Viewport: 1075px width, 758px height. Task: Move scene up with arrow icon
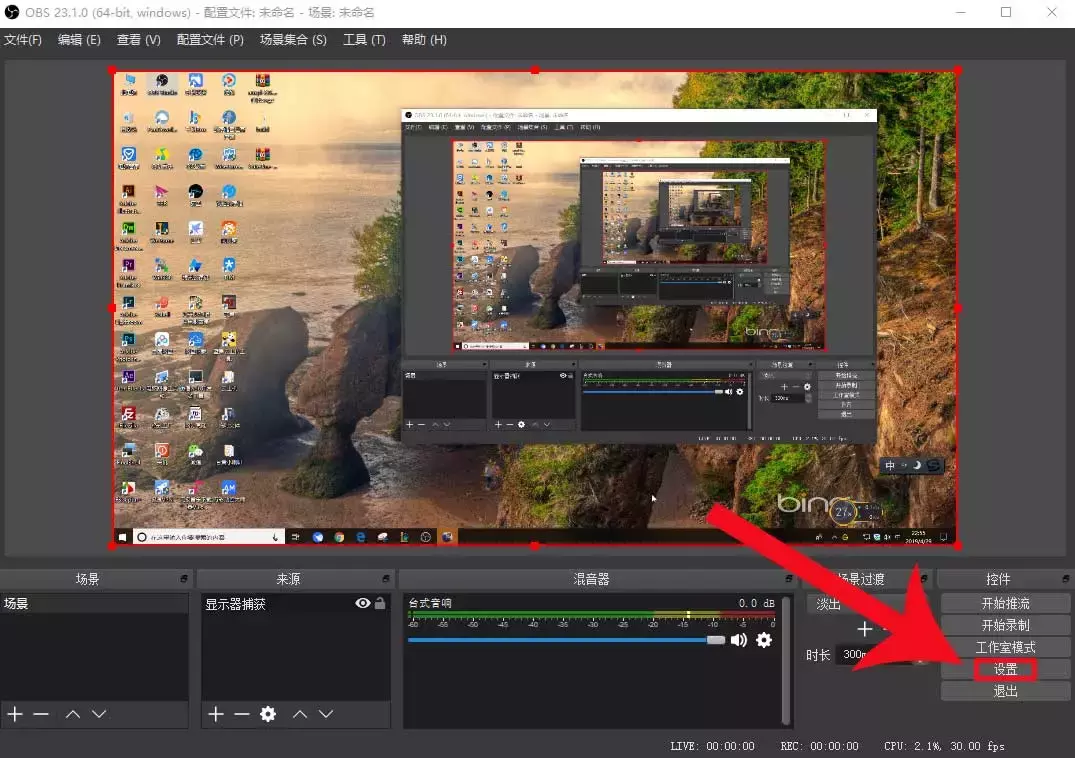click(73, 714)
